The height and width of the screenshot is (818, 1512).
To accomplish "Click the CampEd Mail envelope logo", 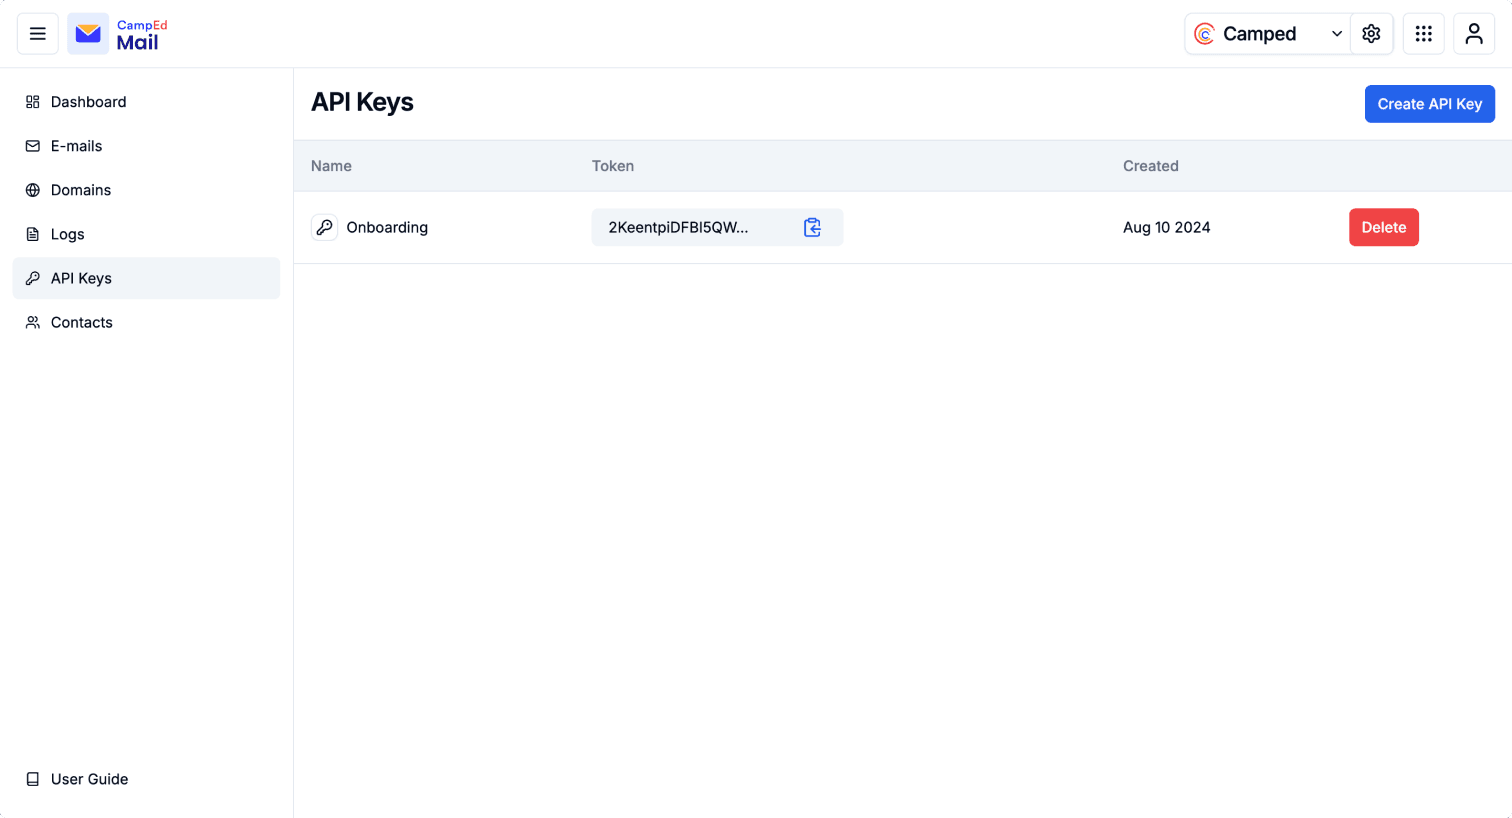I will [88, 34].
